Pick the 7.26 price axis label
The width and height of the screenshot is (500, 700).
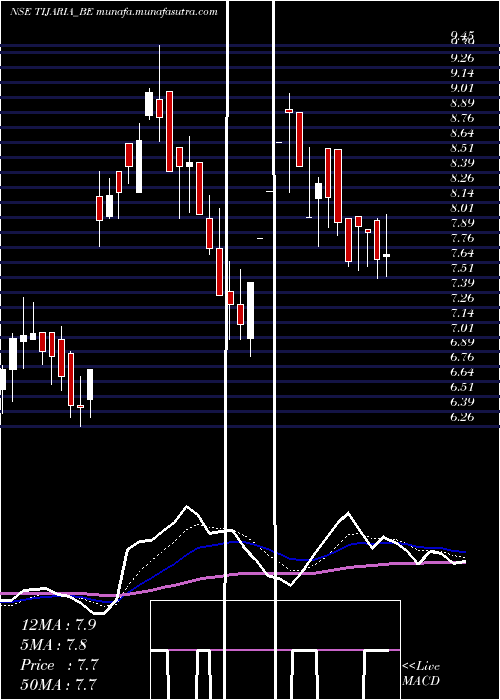click(462, 298)
